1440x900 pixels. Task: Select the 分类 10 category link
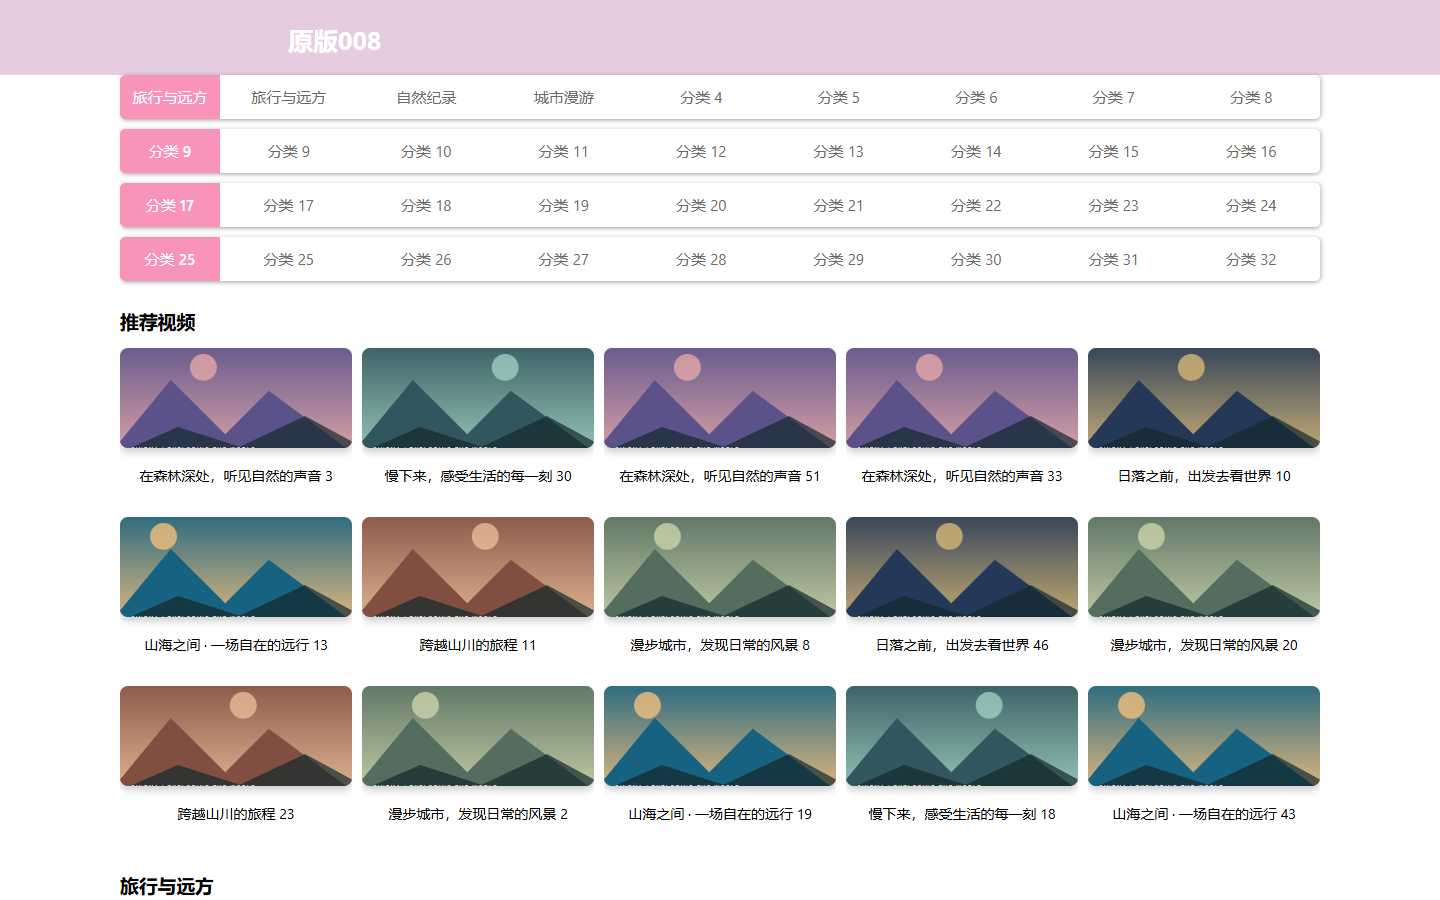point(426,152)
